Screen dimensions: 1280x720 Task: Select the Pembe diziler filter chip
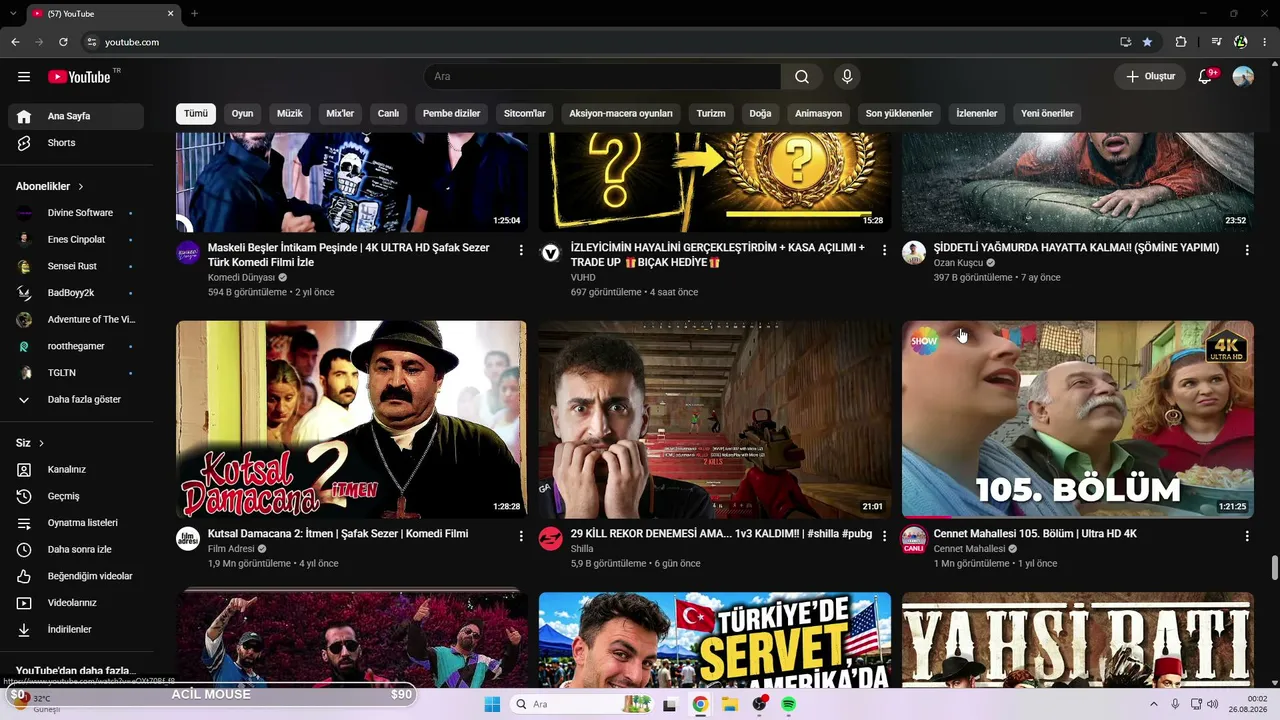point(452,113)
